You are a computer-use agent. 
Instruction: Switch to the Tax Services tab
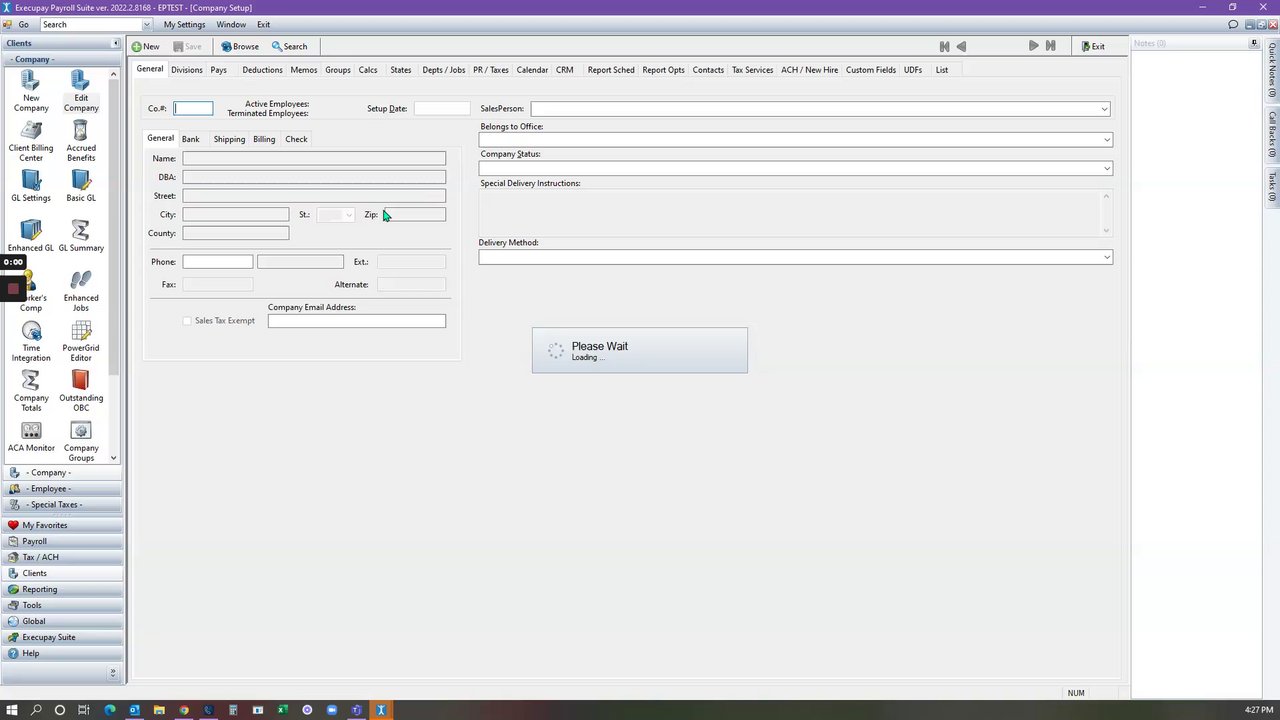752,70
